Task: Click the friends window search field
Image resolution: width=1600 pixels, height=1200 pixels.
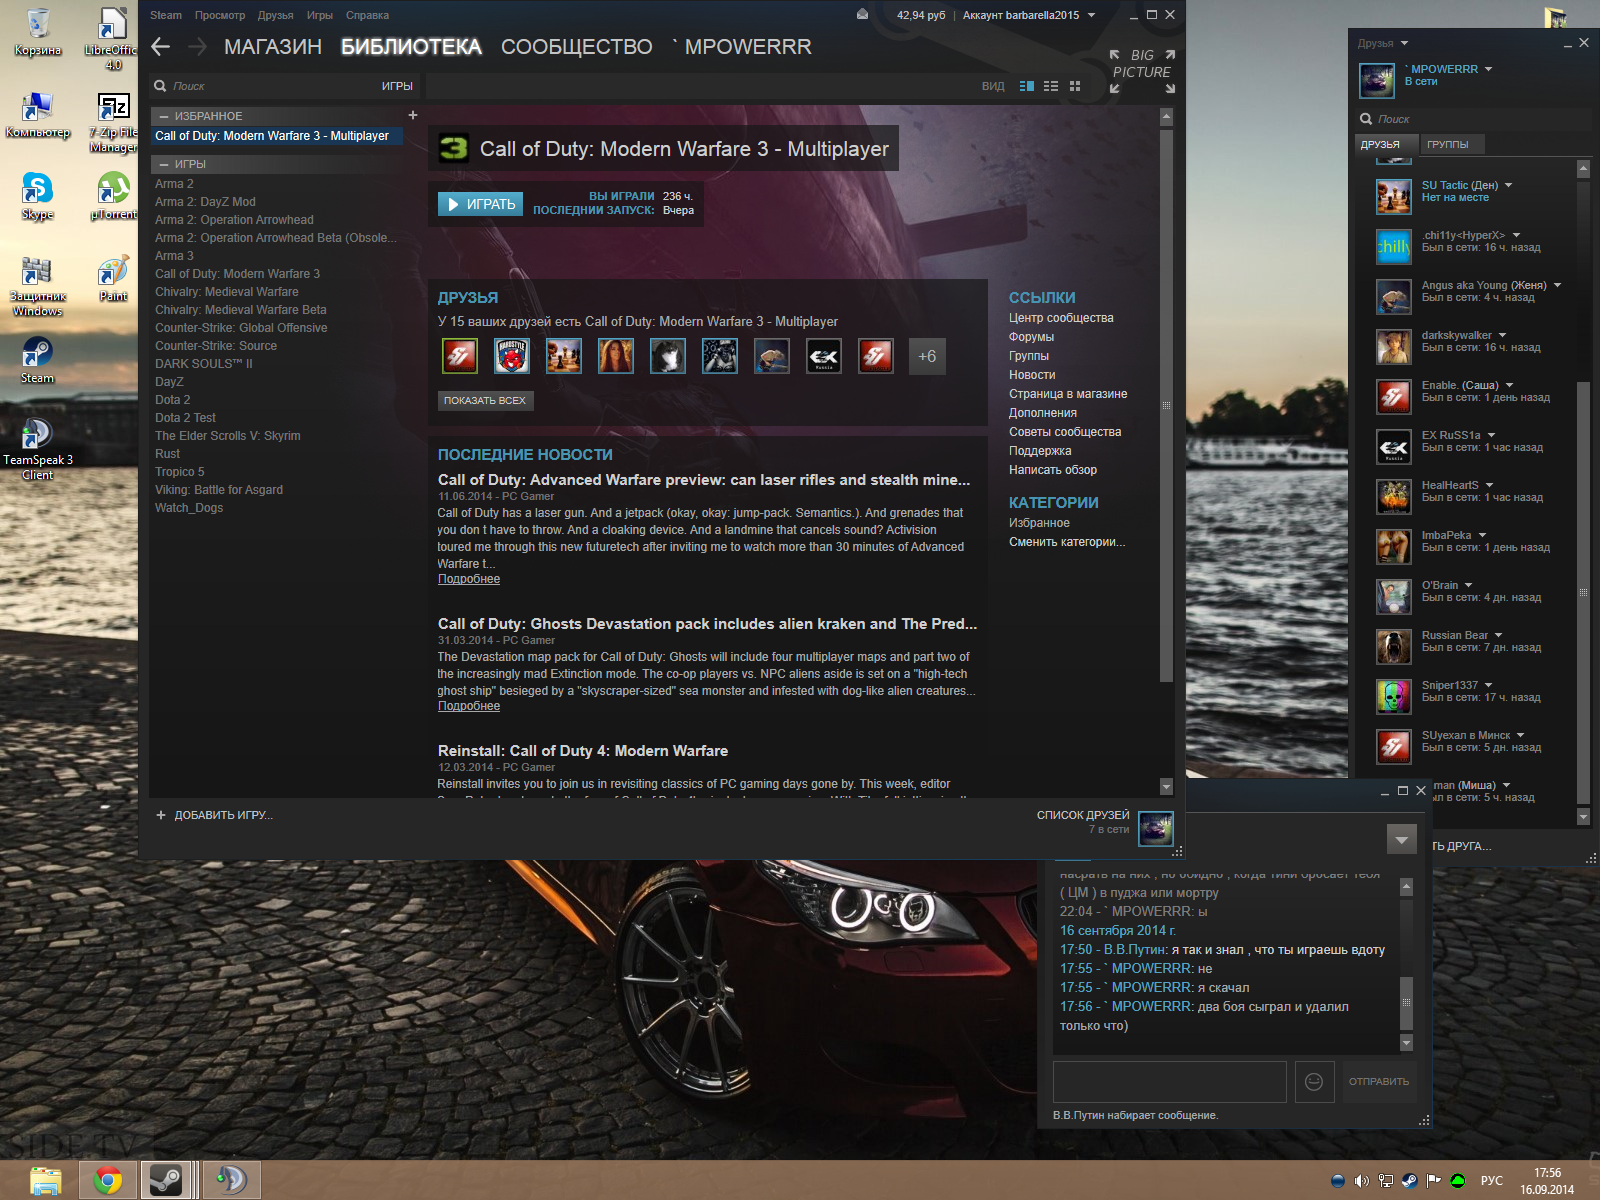Action: [1474, 119]
